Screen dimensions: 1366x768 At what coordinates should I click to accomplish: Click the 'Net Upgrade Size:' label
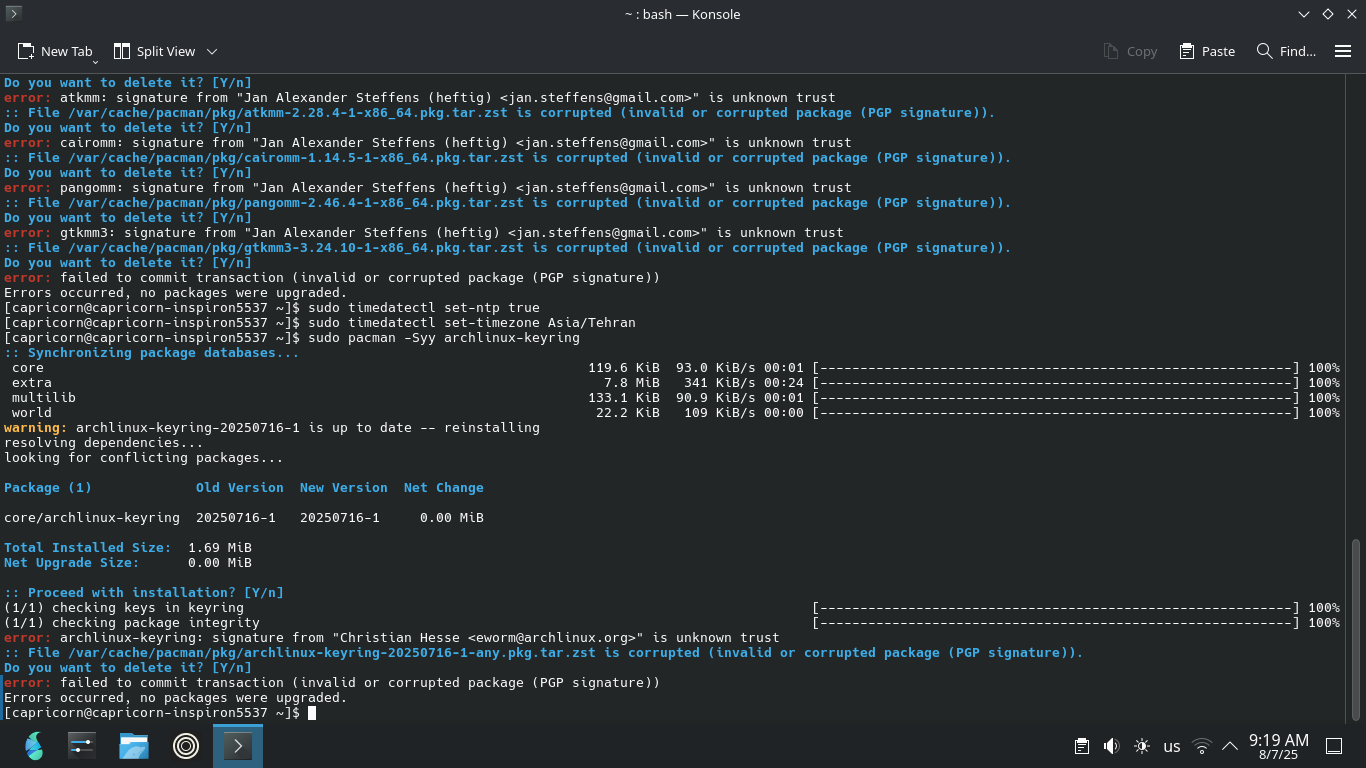pos(72,563)
